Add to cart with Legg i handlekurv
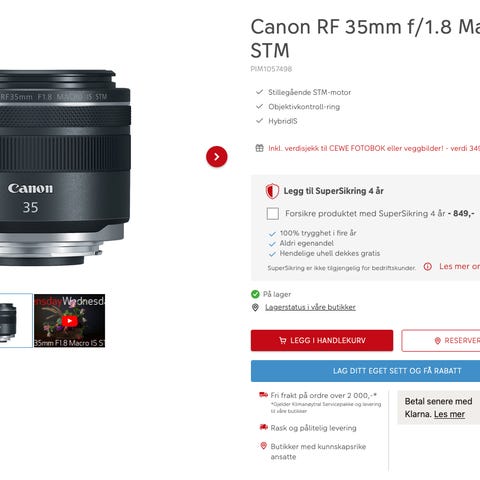480x480 pixels. coord(322,340)
